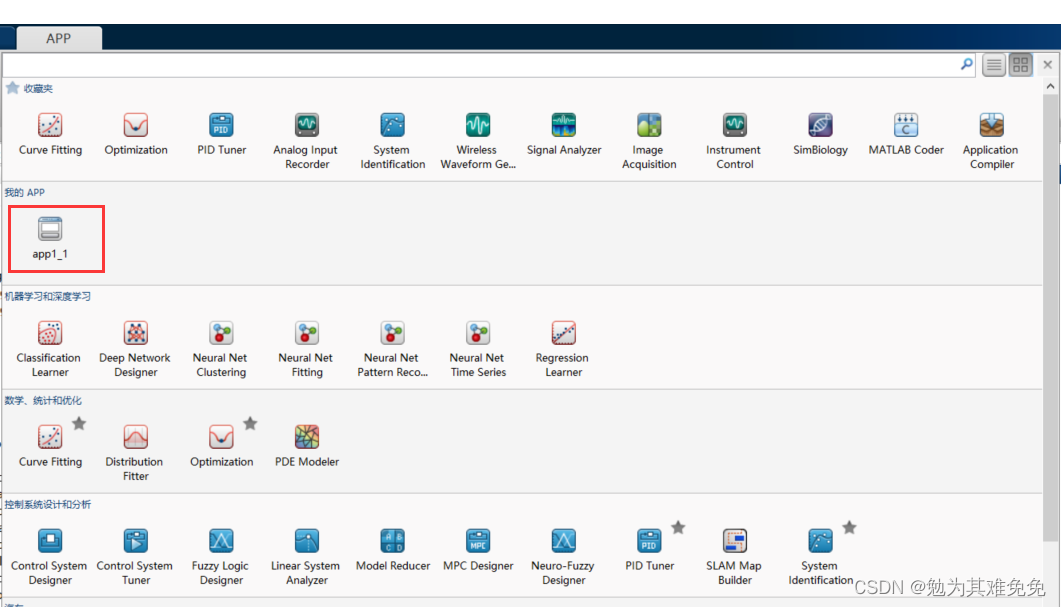Viewport: 1061px width, 607px height.
Task: Open Wireless Waveform Generator app
Action: pos(478,141)
